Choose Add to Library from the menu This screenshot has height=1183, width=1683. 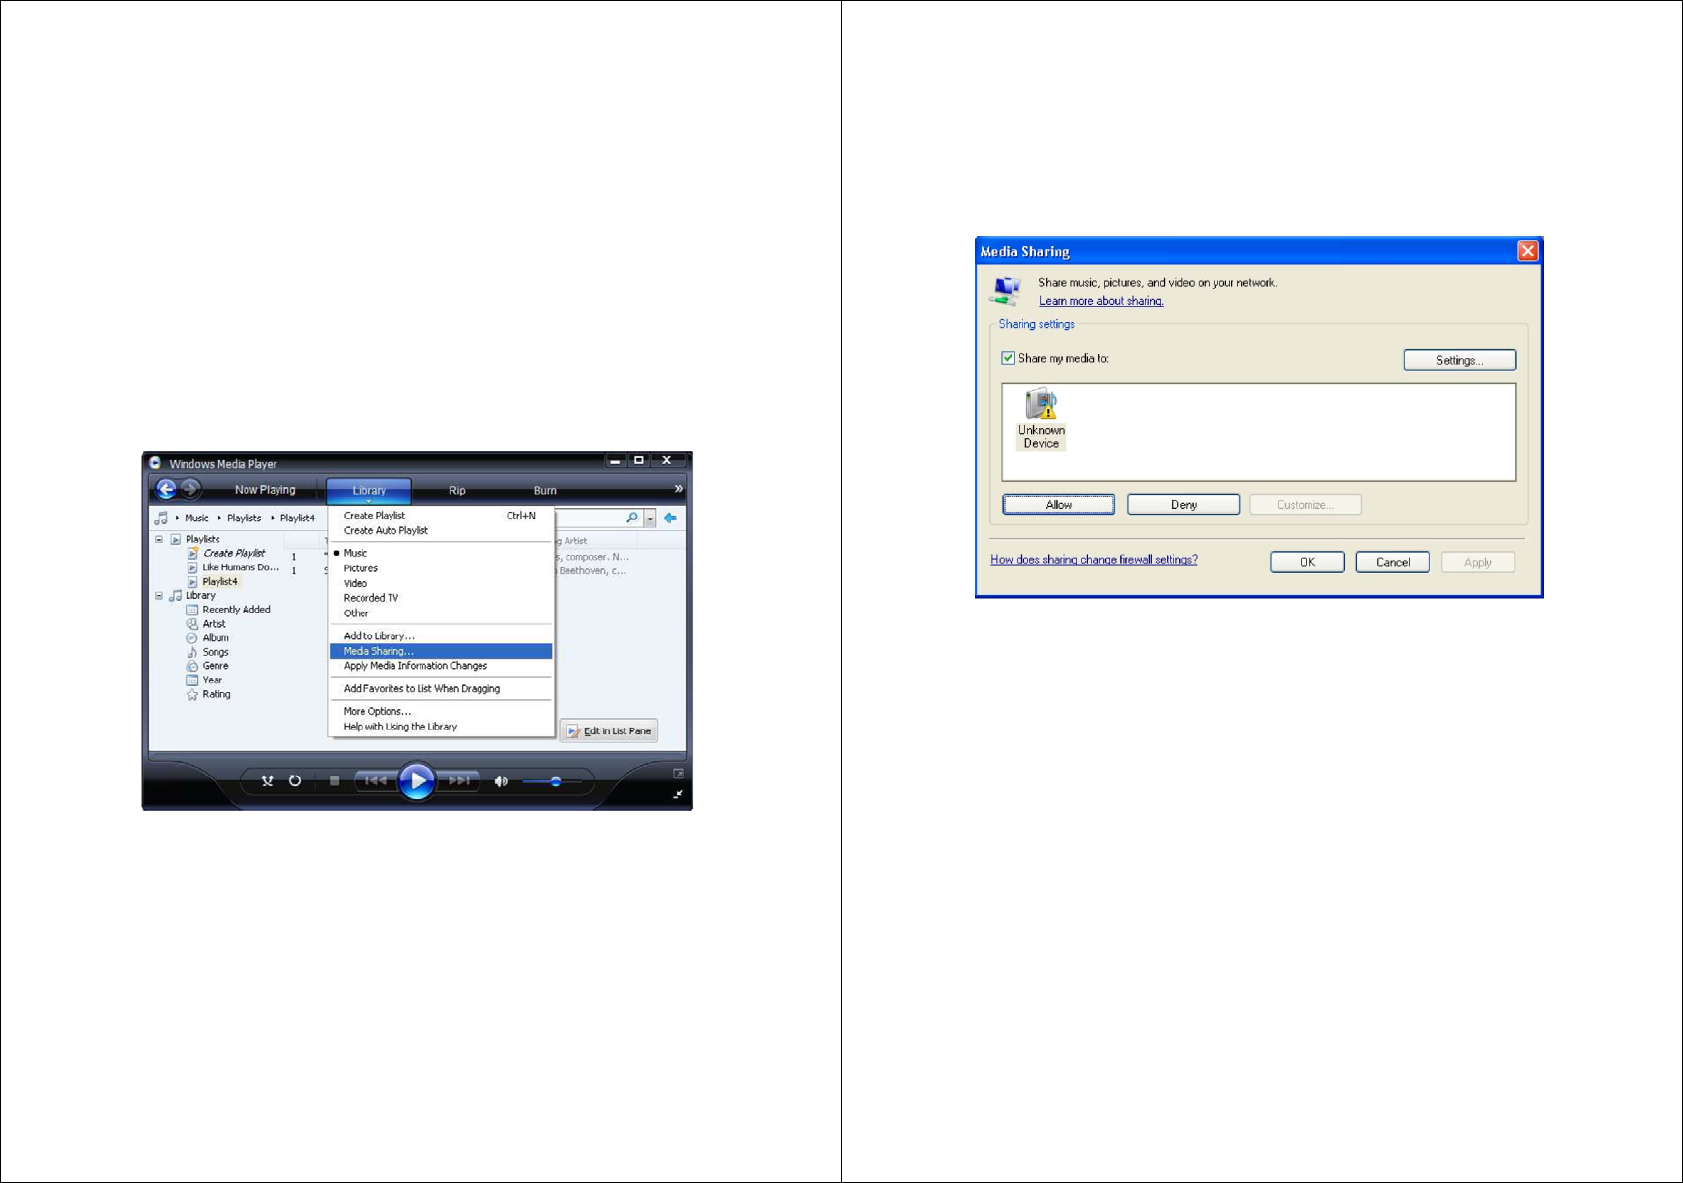[x=441, y=636]
